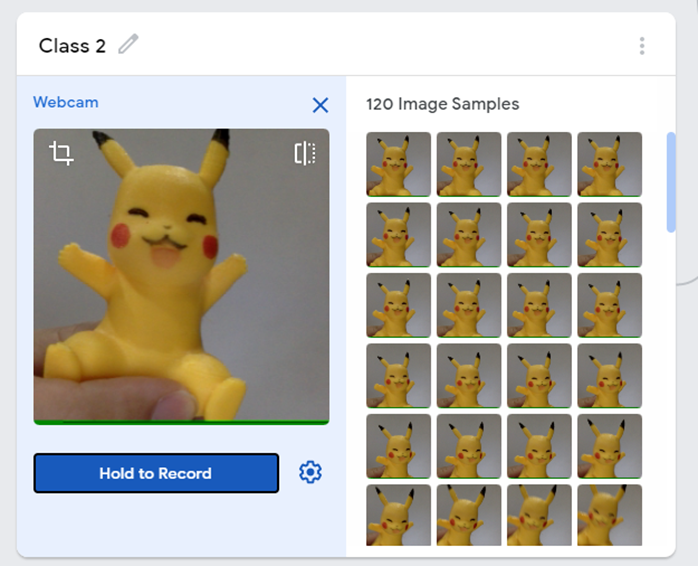Select fourth sample thumbnail in sixth row
This screenshot has height=566, width=698.
click(x=609, y=515)
